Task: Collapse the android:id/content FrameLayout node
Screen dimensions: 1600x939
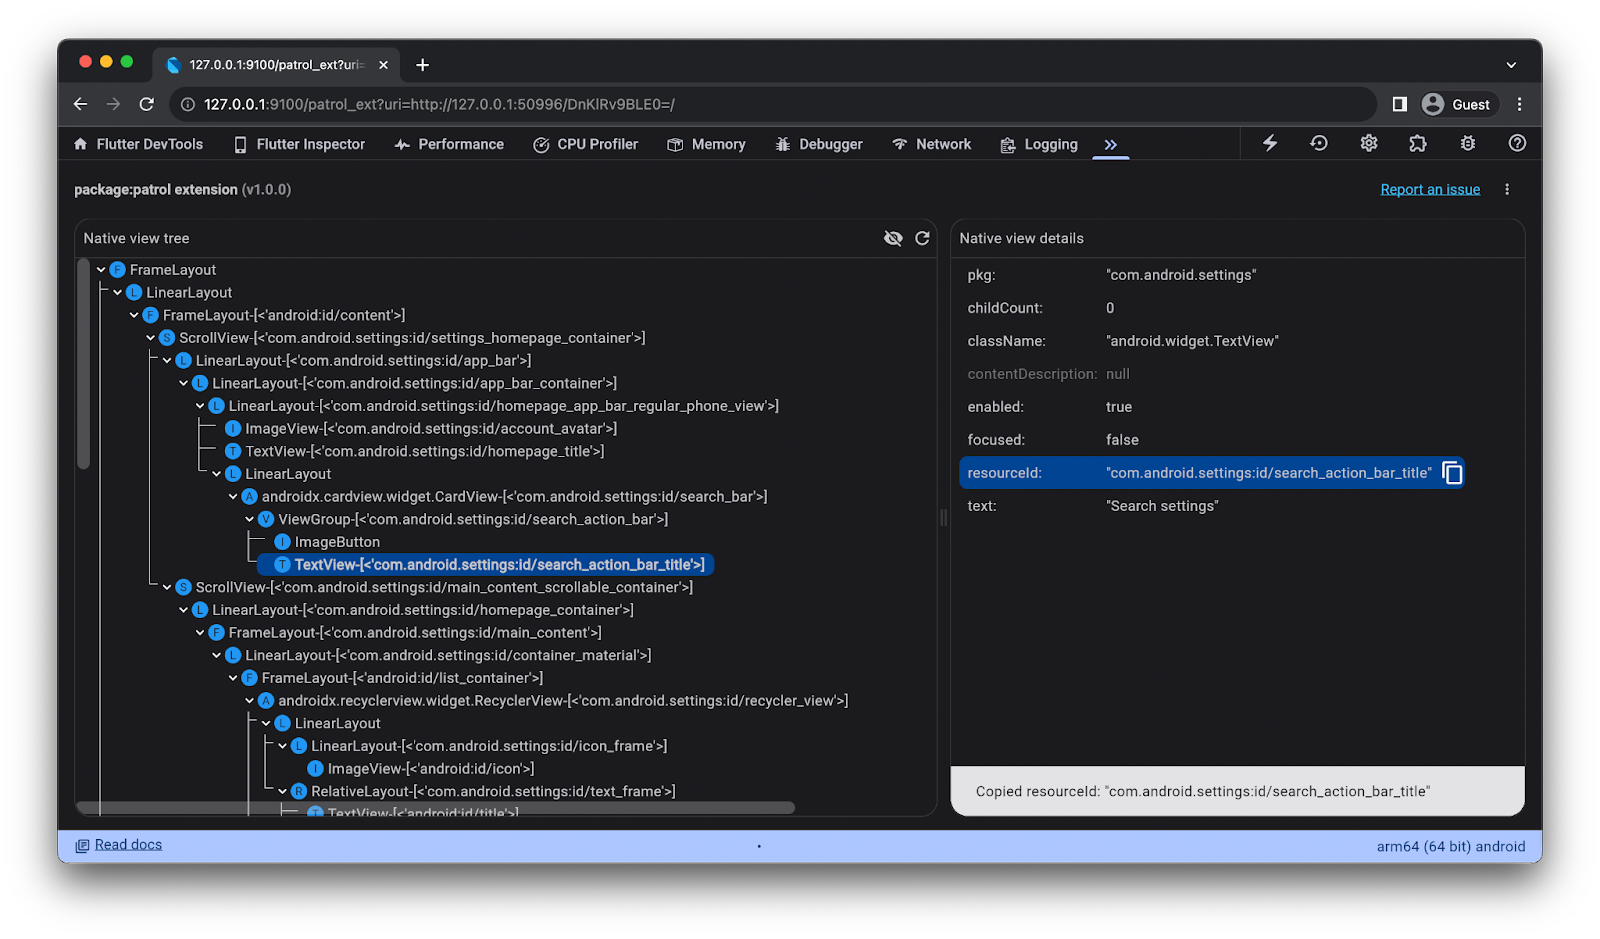Action: tap(134, 315)
